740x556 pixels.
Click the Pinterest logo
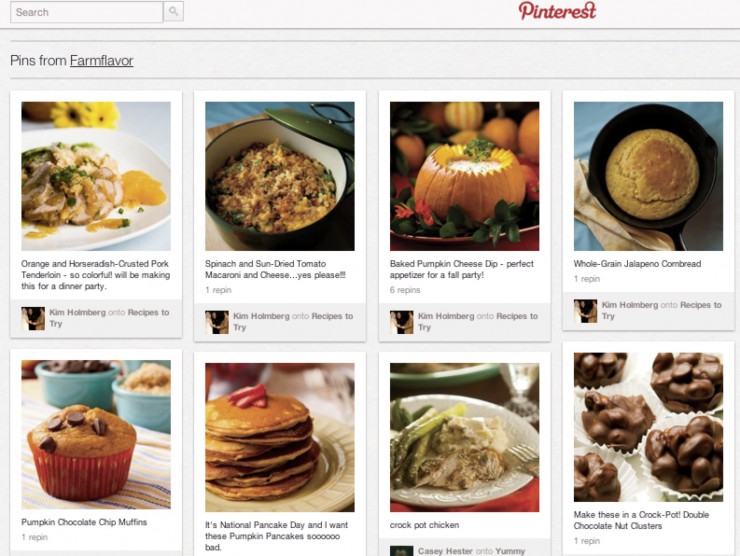(557, 11)
